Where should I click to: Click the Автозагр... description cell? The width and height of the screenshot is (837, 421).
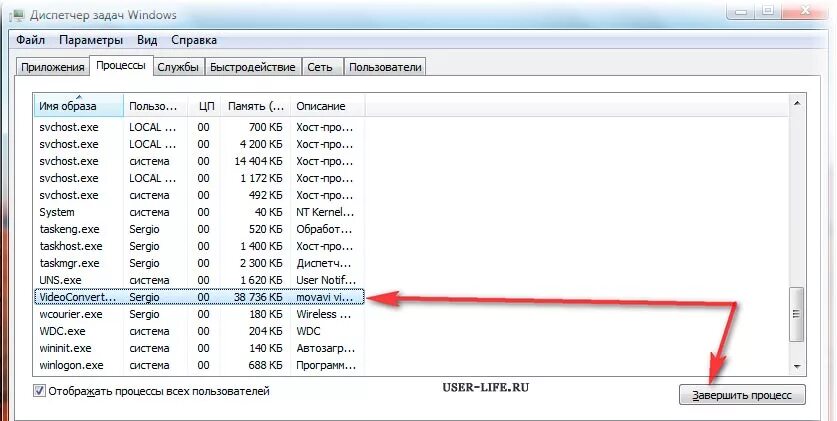coord(325,348)
